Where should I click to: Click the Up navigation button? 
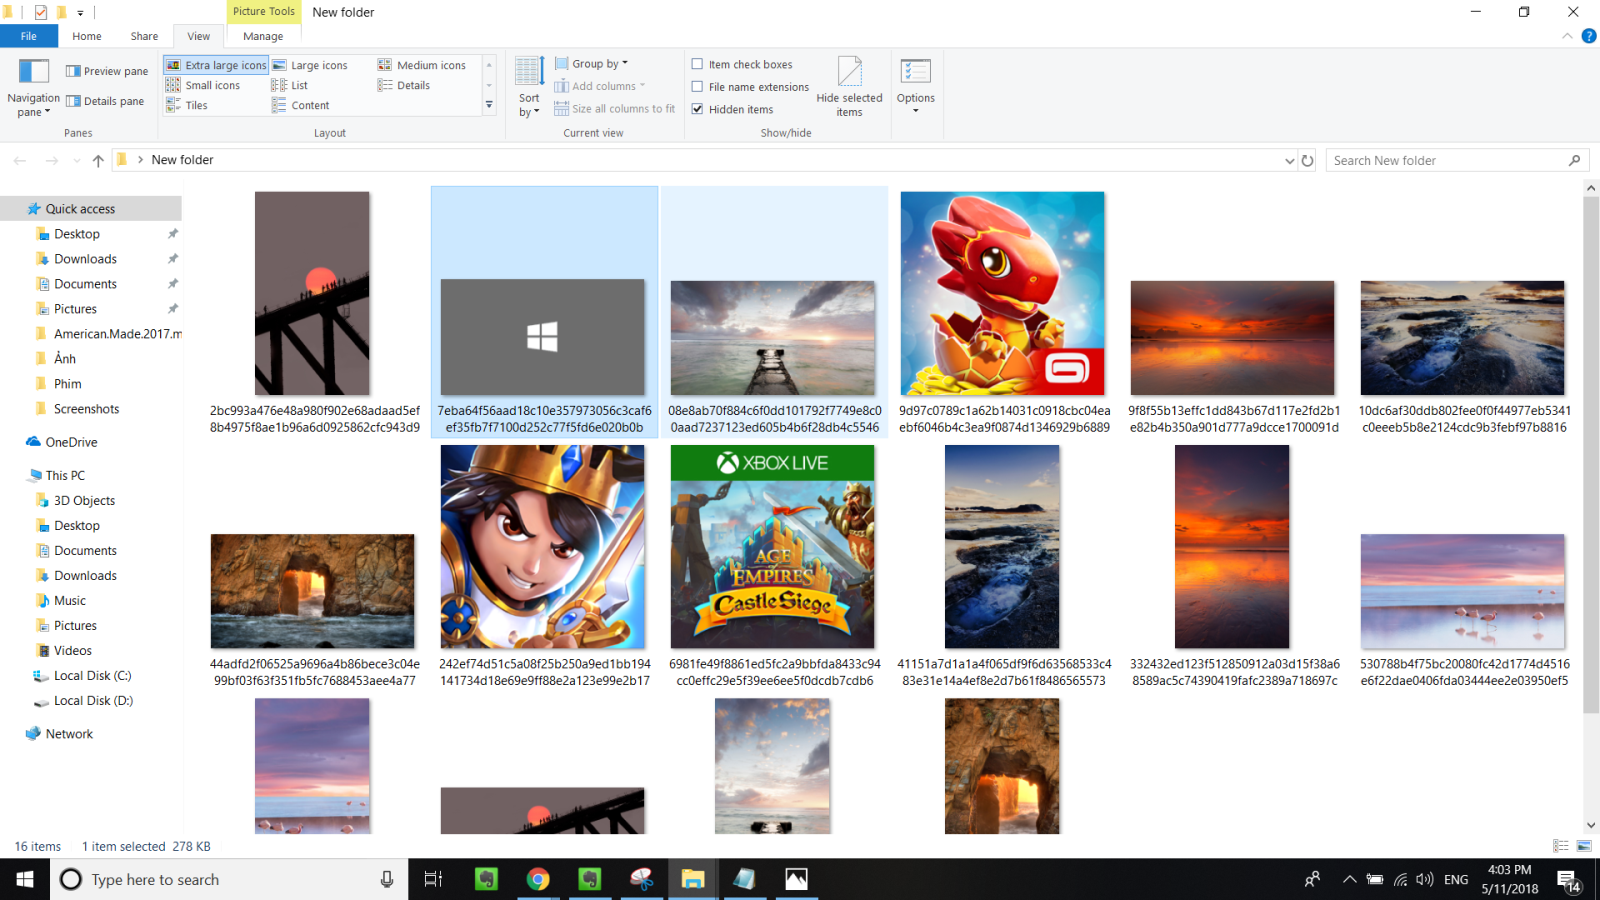97,160
